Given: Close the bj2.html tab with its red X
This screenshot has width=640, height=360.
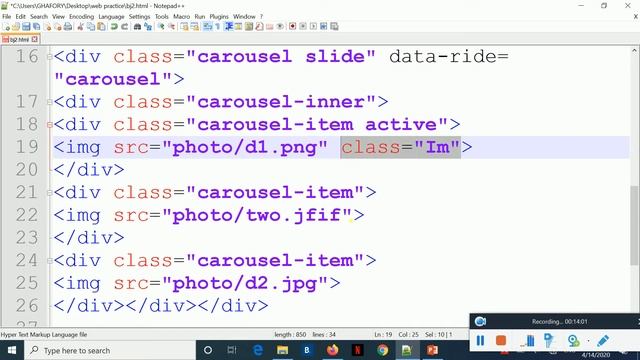Looking at the screenshot, I should point(35,39).
